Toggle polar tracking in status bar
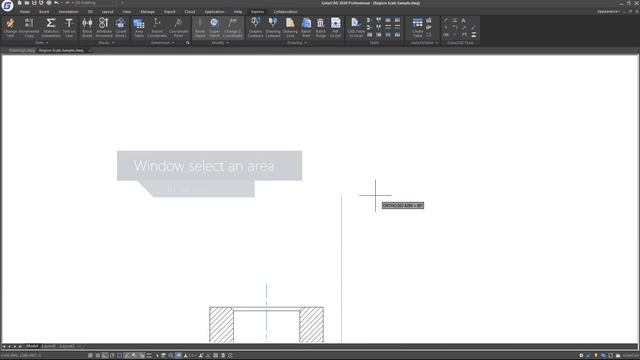 (x=112, y=356)
